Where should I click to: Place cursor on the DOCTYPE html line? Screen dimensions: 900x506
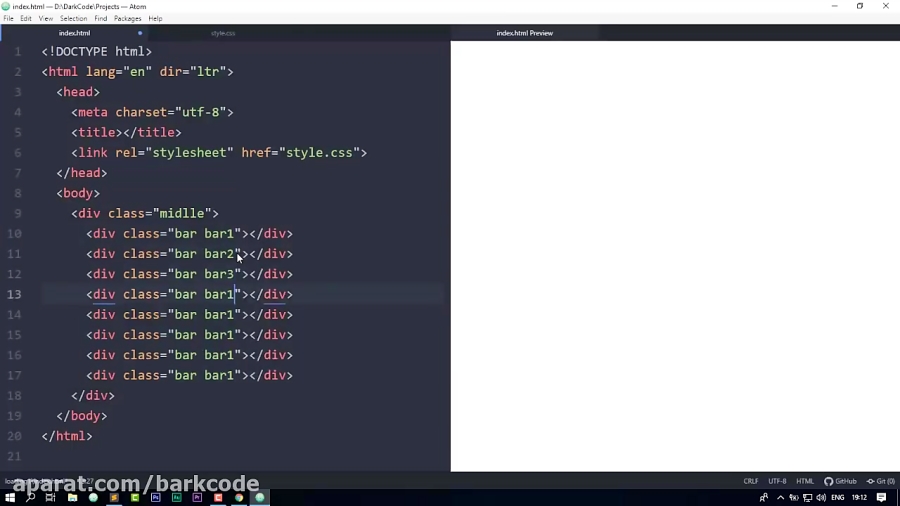coord(96,52)
